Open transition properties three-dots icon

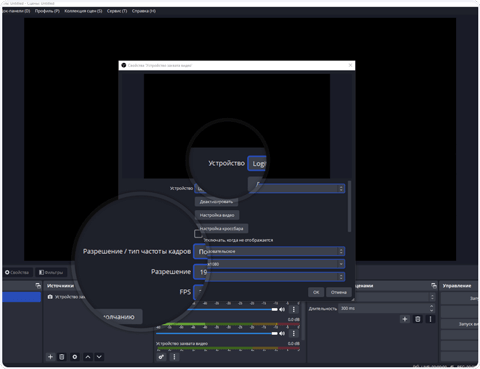[430, 319]
